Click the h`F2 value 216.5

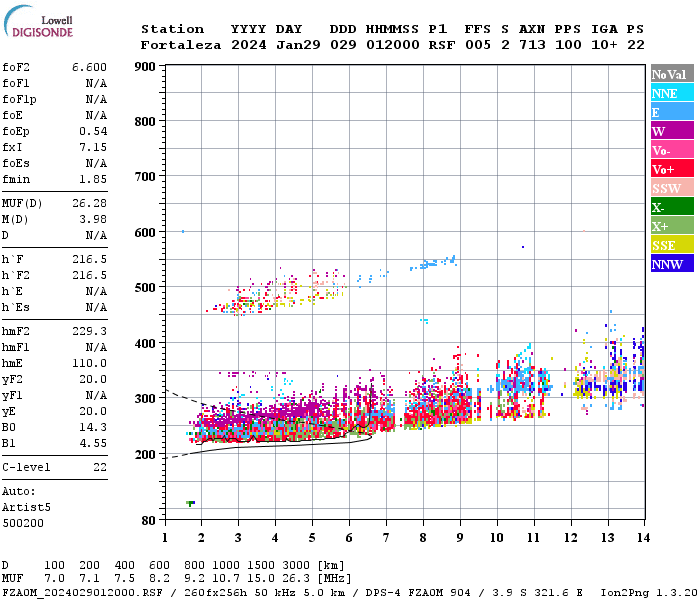click(89, 275)
